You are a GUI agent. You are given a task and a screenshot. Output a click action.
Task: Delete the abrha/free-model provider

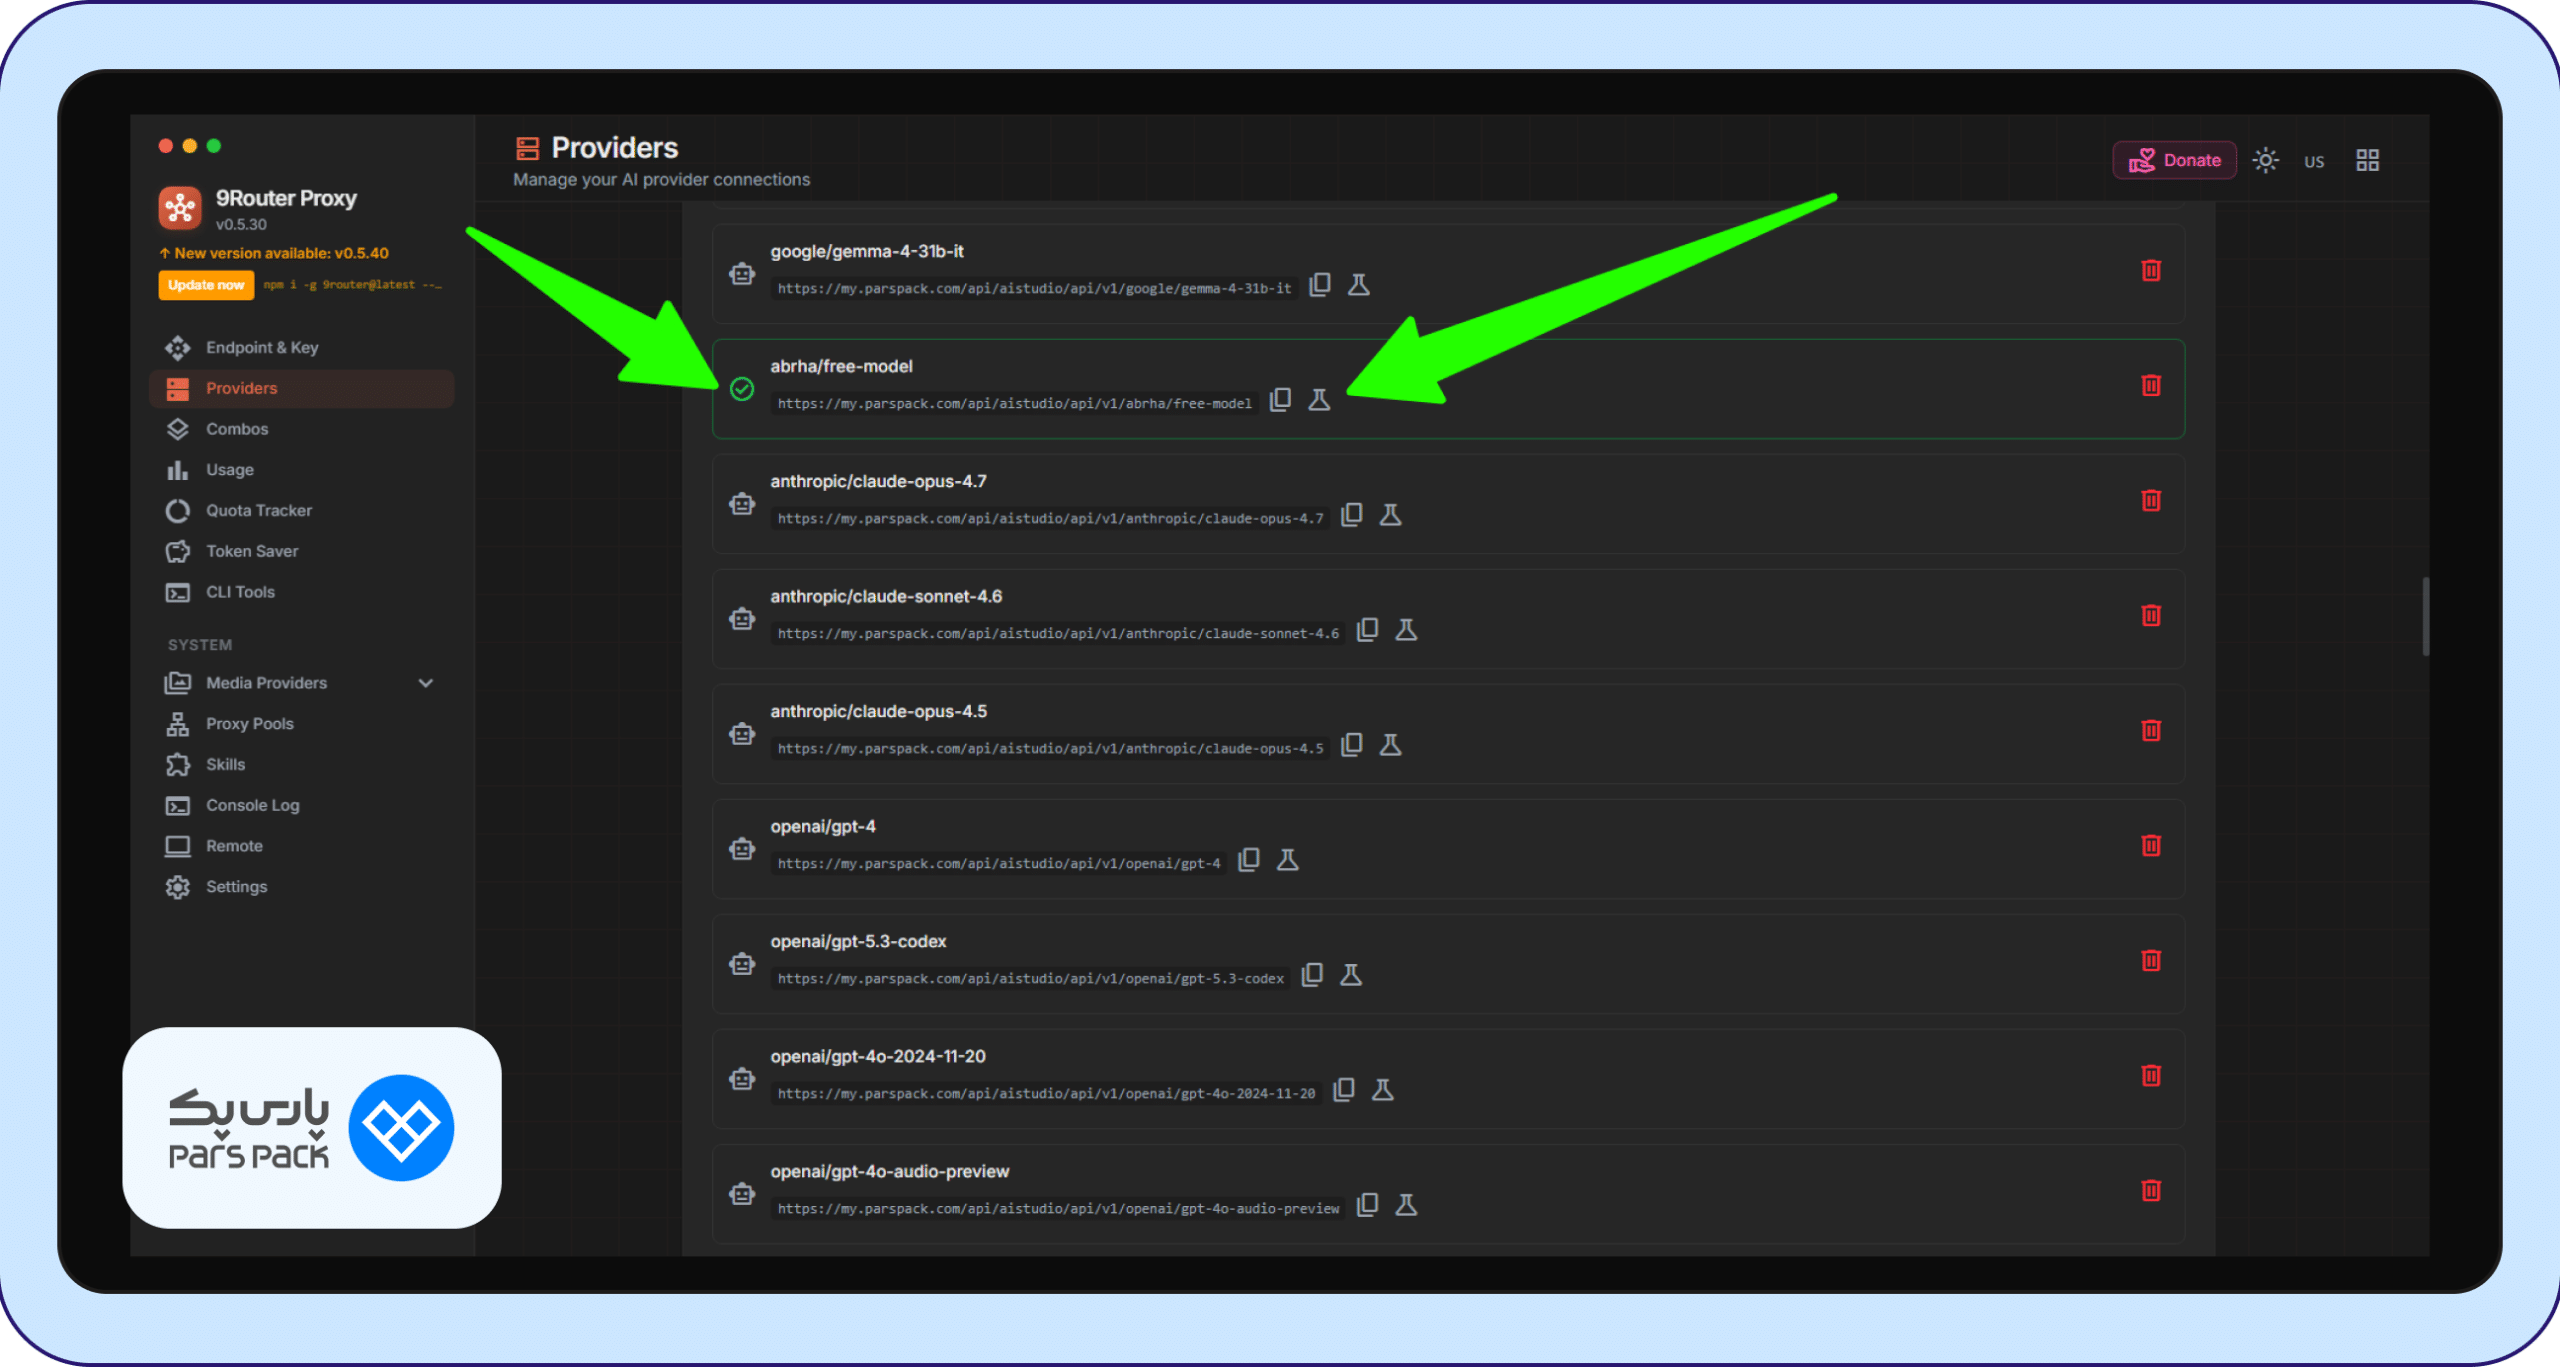coord(2151,386)
